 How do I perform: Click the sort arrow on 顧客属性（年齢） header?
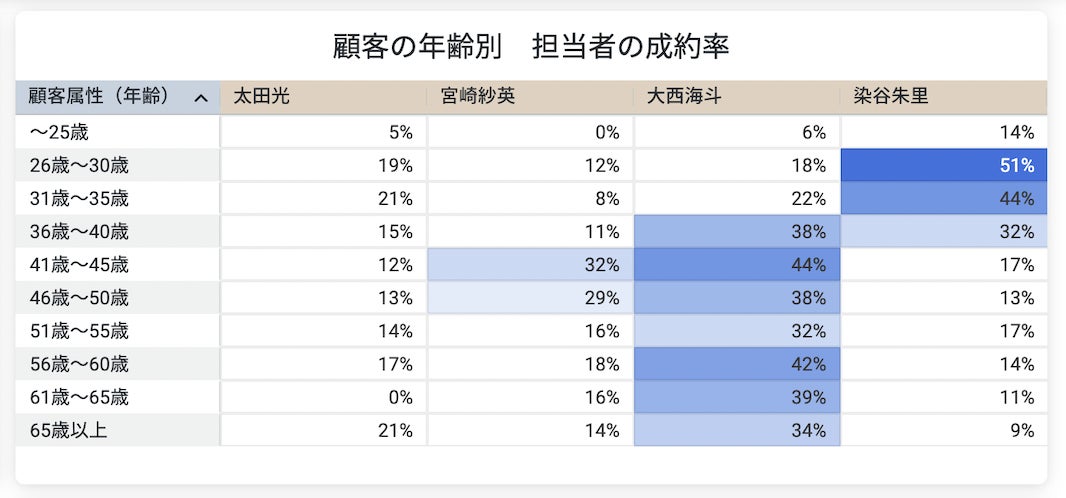[201, 98]
